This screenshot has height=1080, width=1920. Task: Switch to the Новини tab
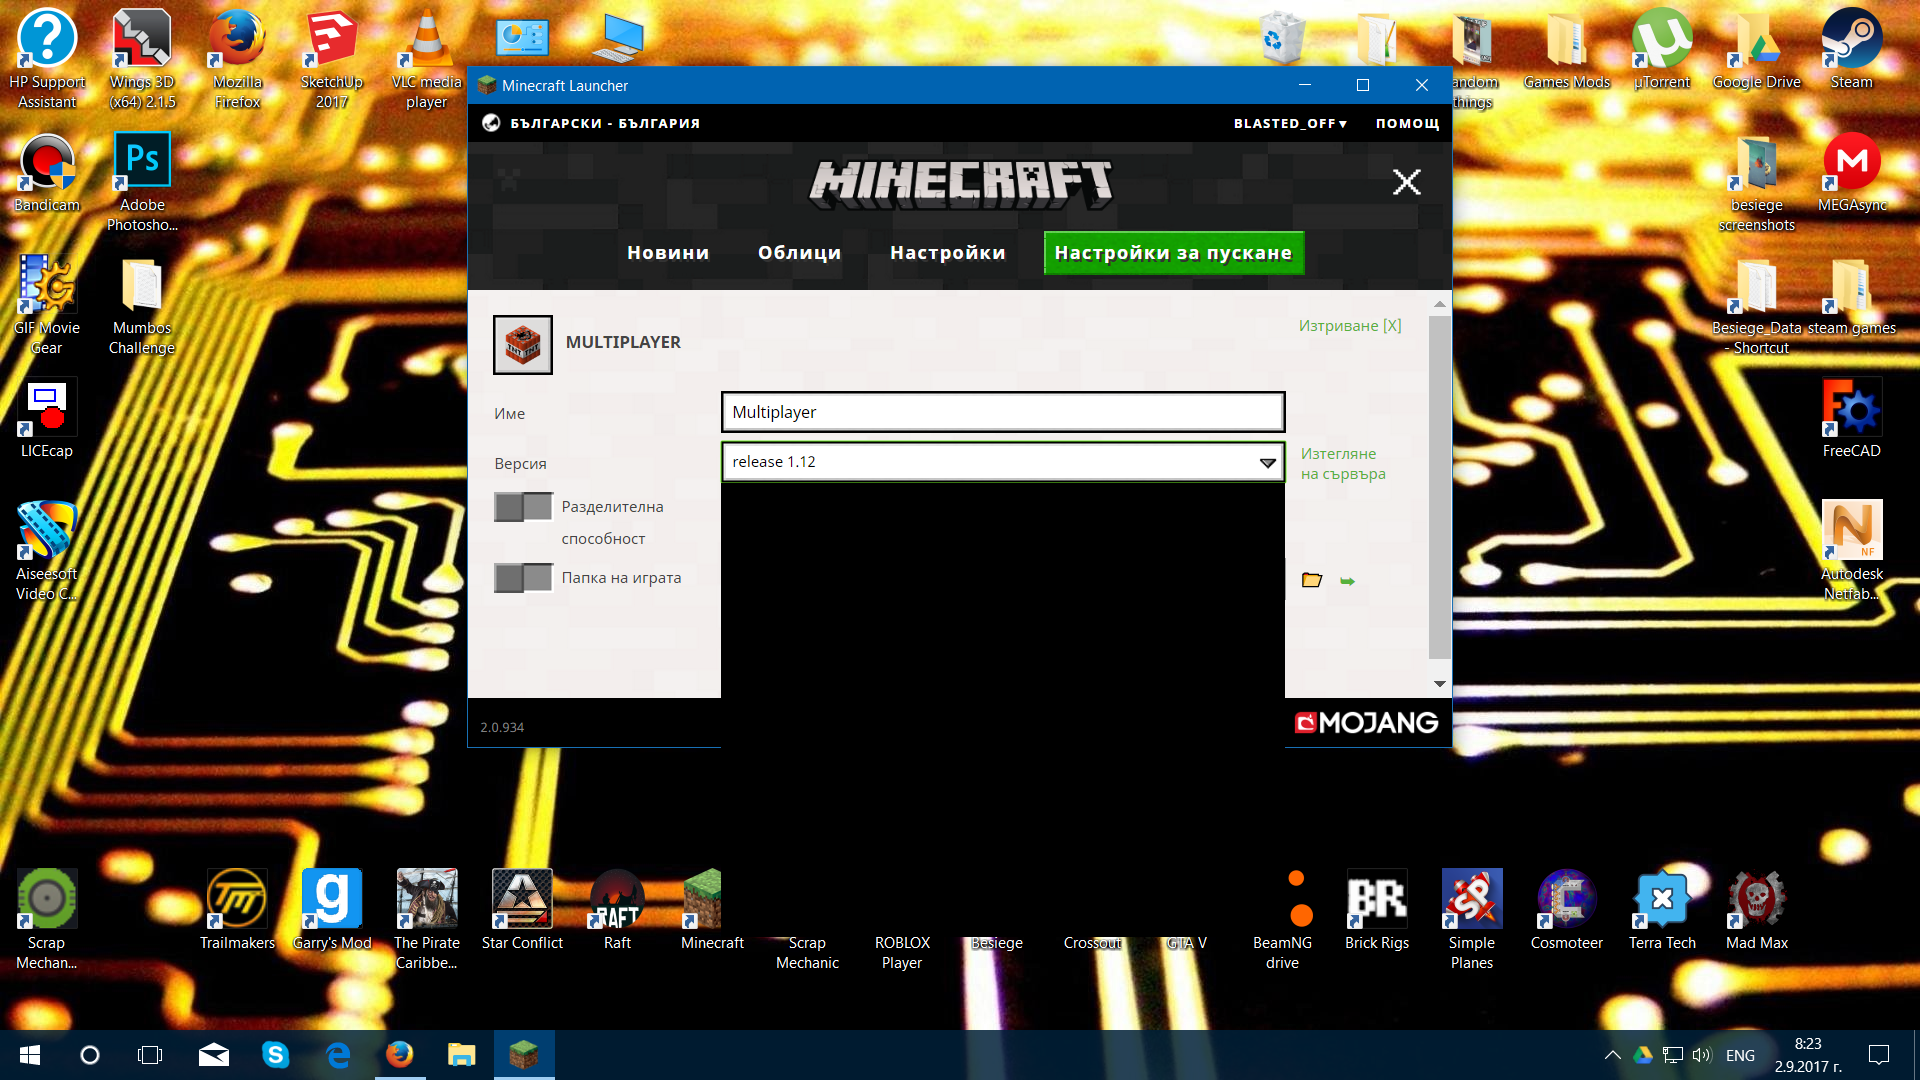point(668,253)
